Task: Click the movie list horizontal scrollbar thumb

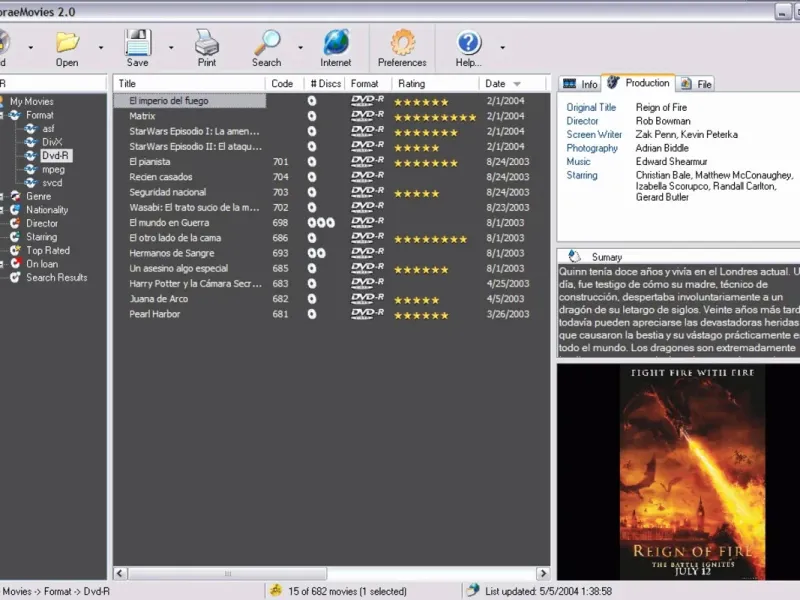Action: [227, 573]
